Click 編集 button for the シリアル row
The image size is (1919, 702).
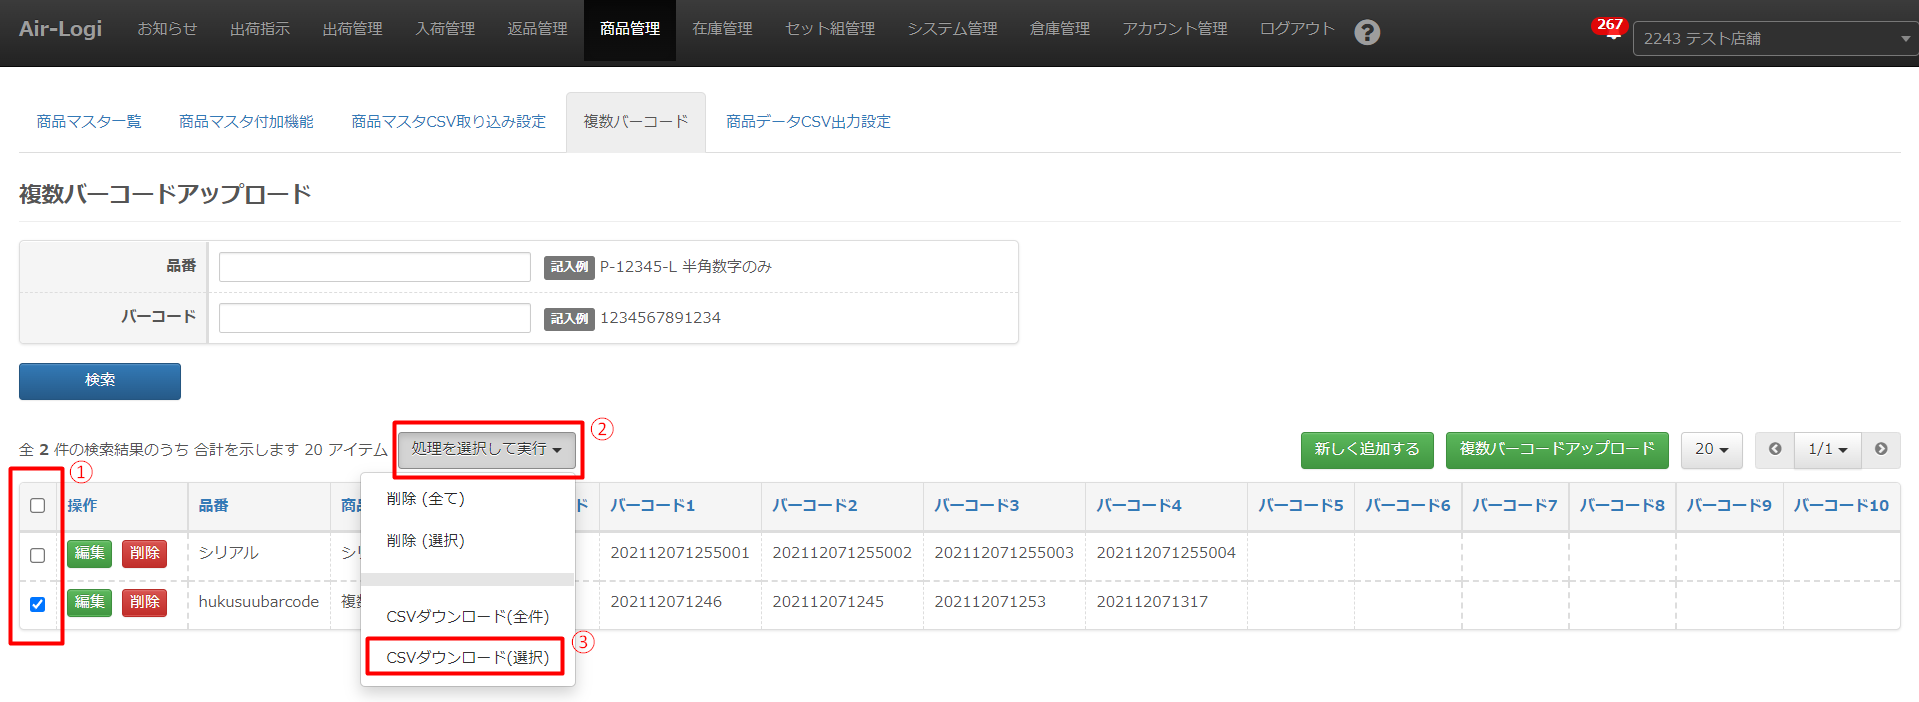pyautogui.click(x=89, y=553)
